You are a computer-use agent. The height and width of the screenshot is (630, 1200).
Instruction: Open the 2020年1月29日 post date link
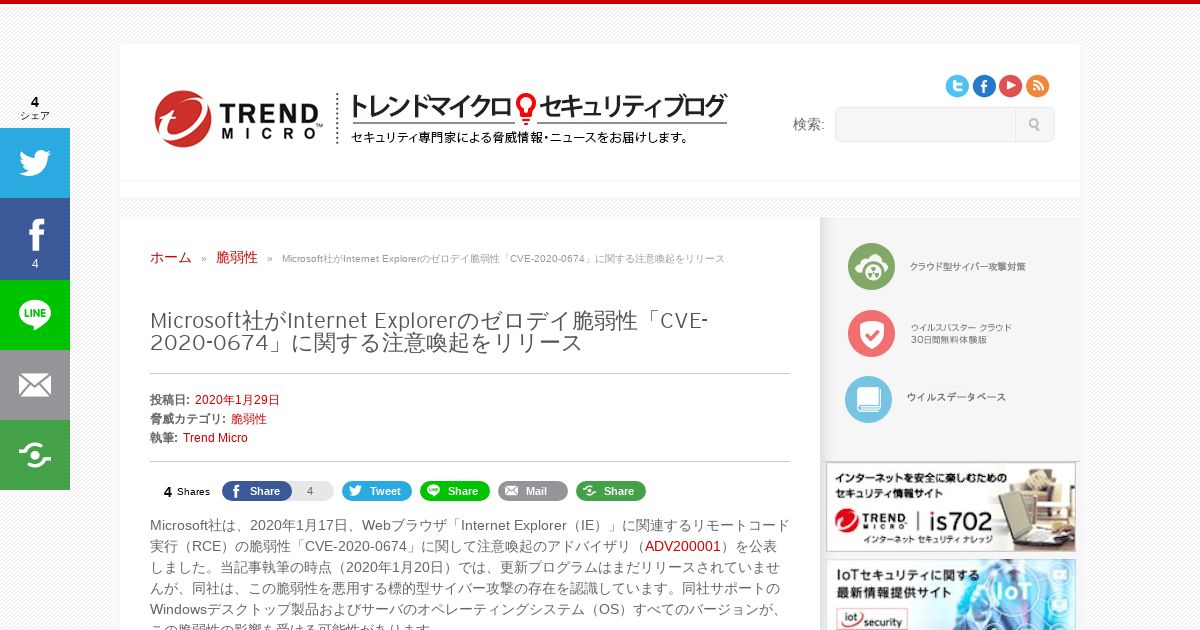[x=237, y=400]
